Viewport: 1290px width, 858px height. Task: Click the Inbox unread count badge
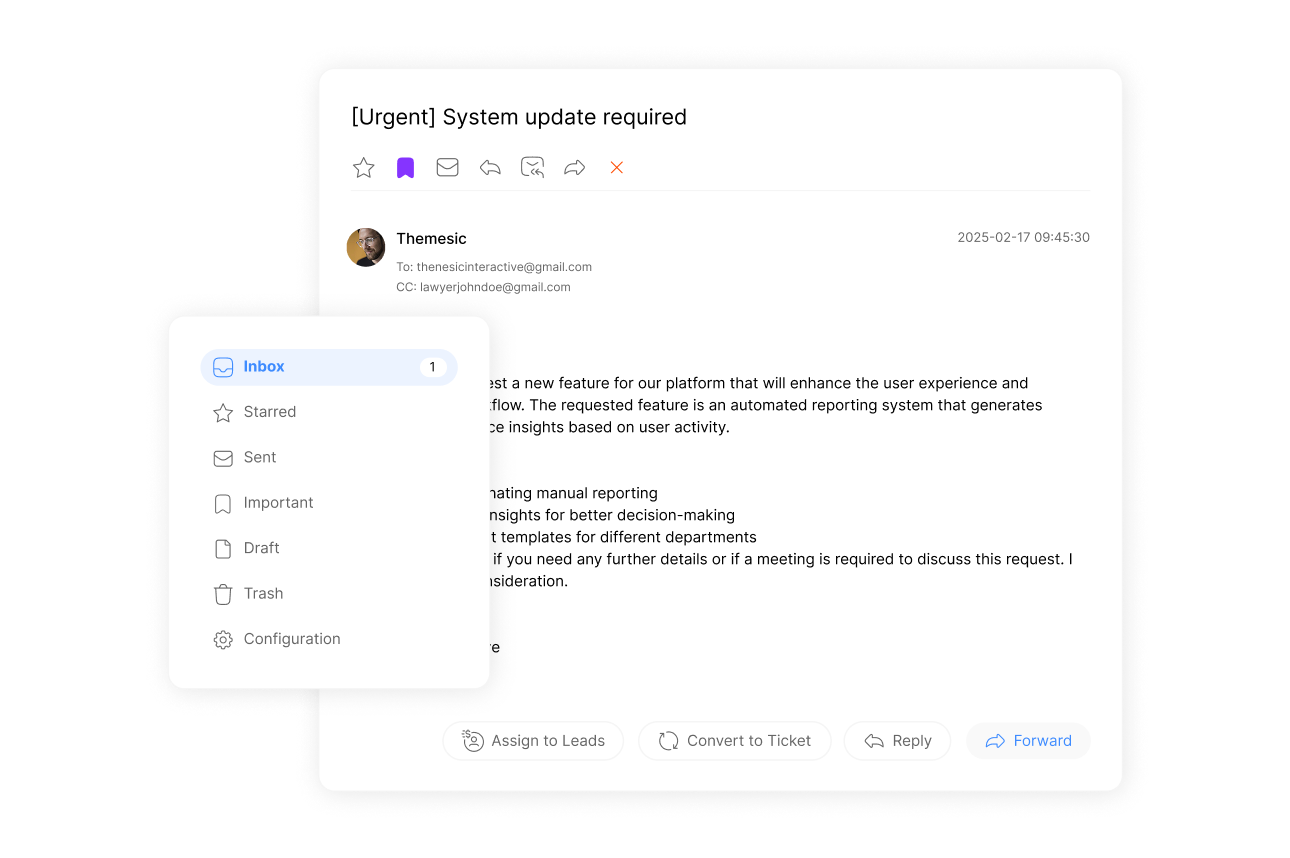pos(432,367)
